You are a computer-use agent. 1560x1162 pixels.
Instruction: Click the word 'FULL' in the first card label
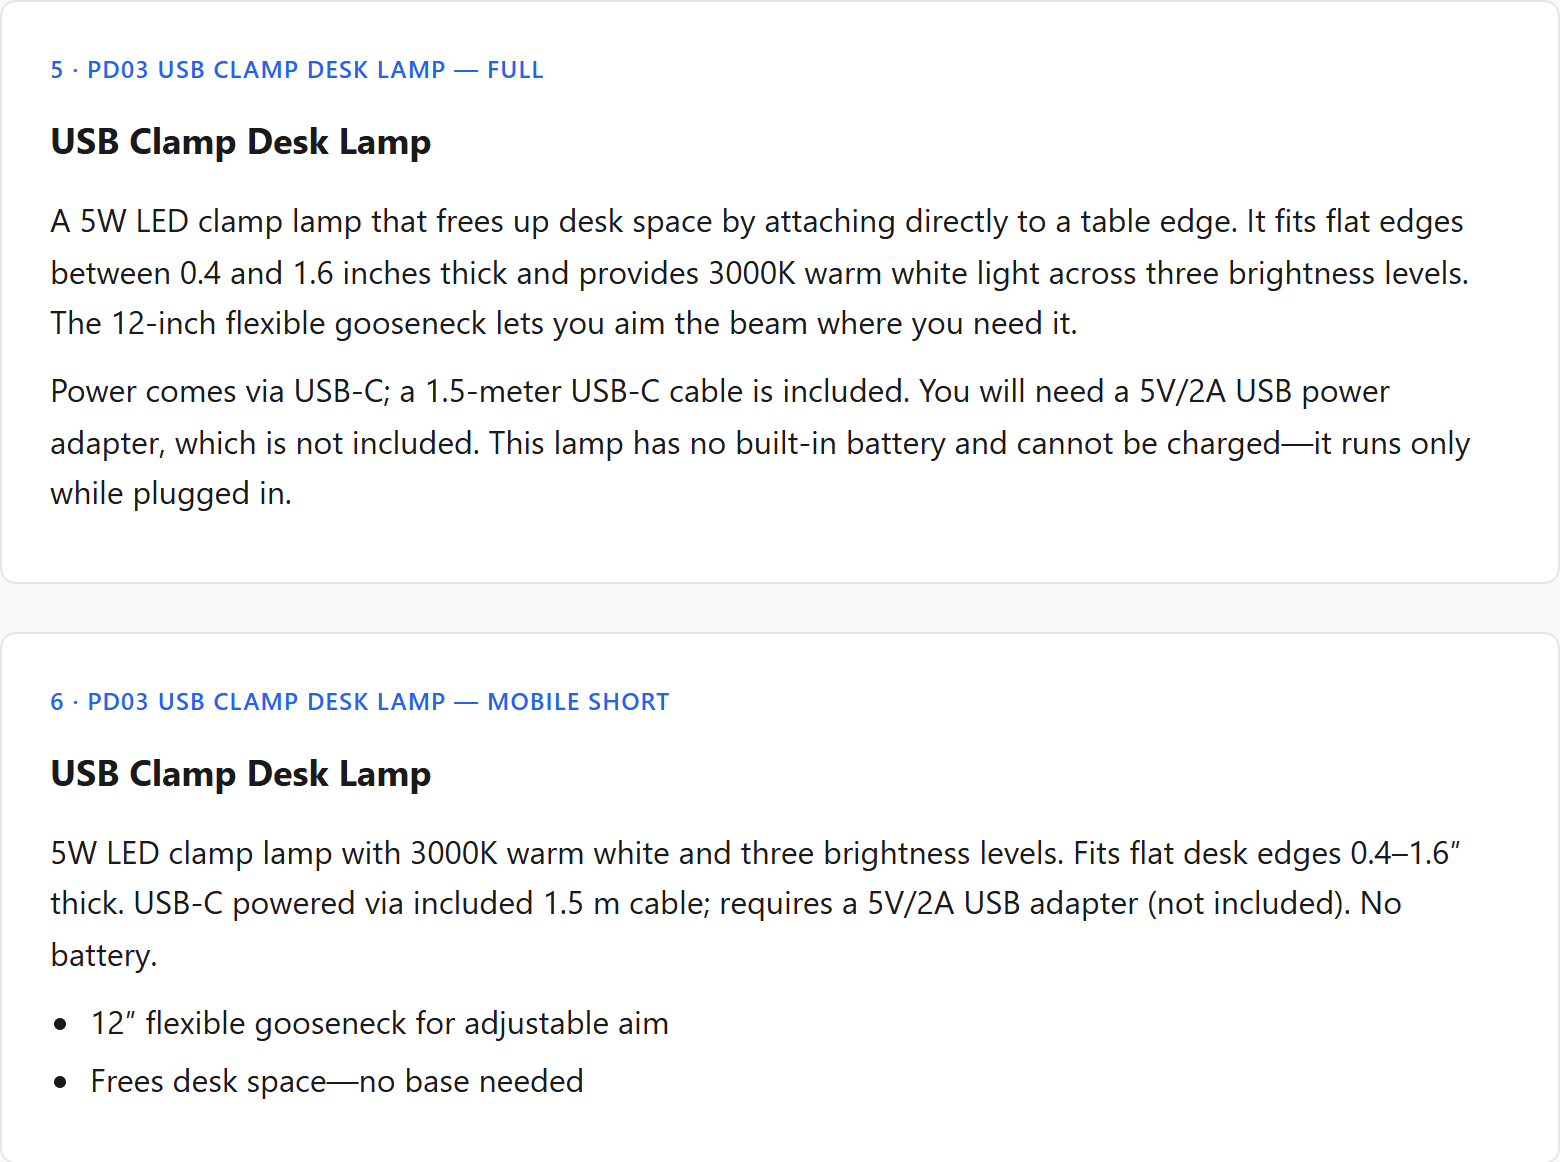pyautogui.click(x=515, y=70)
